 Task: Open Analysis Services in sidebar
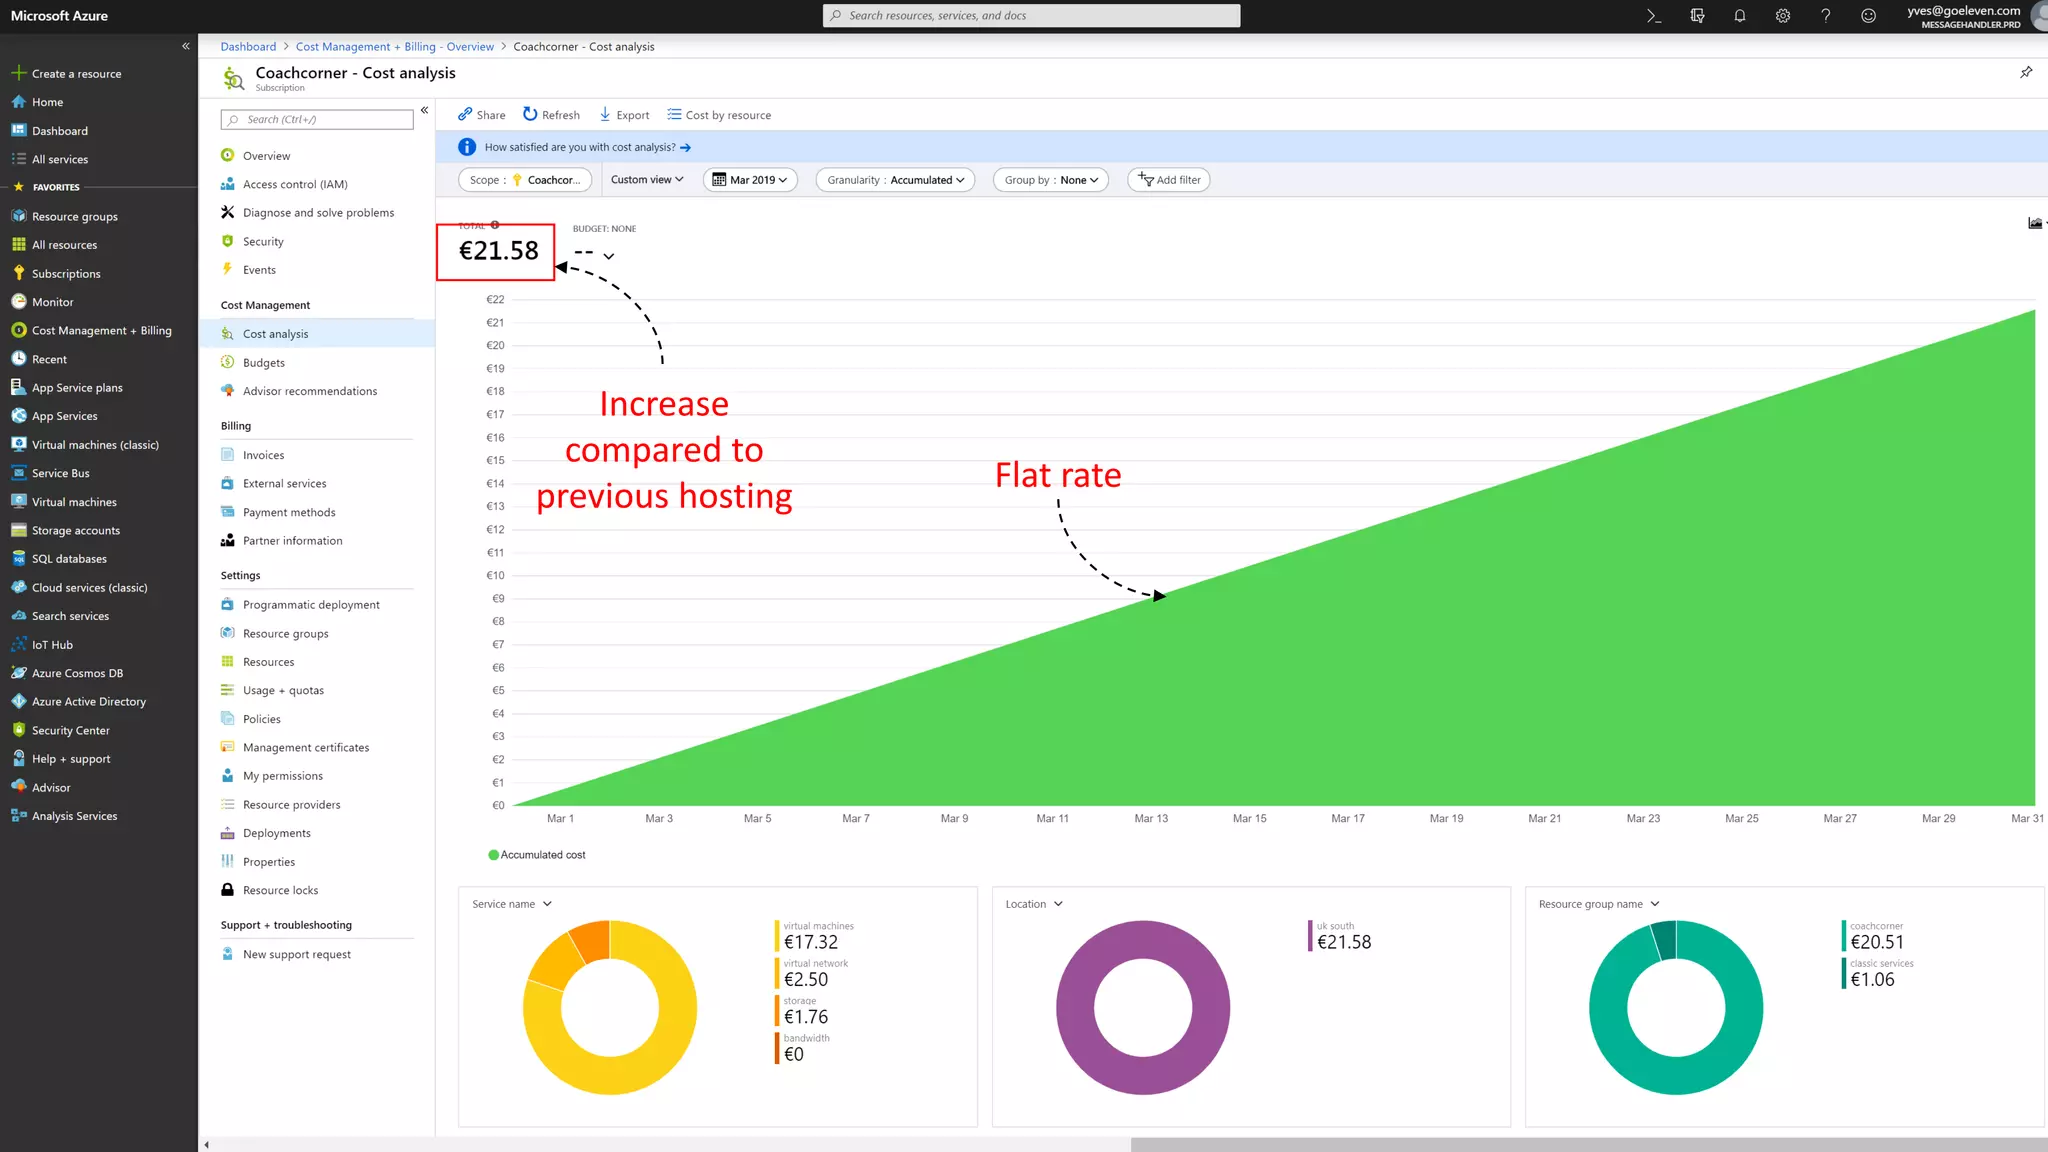(74, 817)
